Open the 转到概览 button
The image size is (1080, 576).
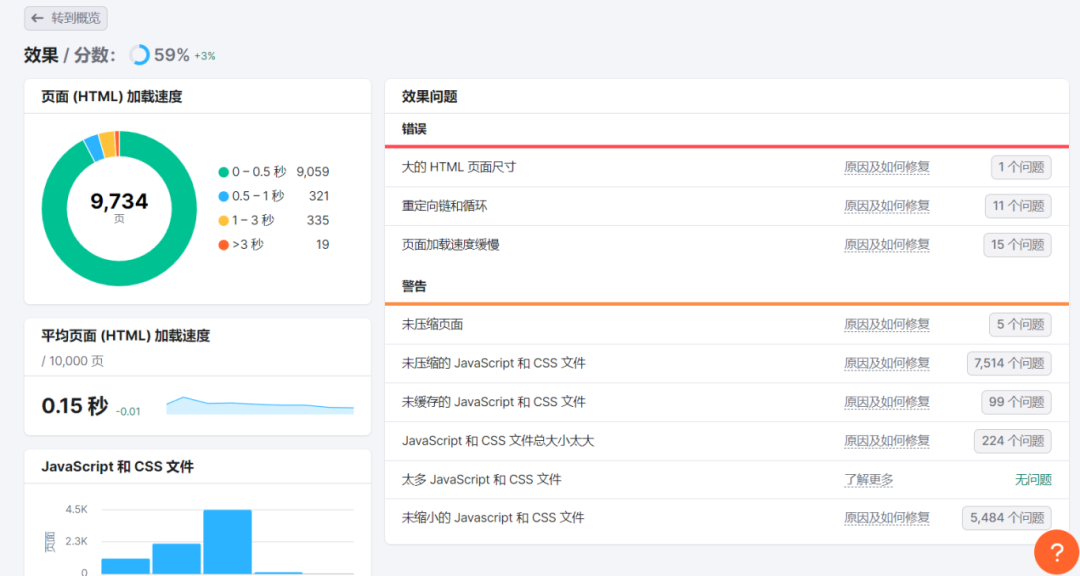pyautogui.click(x=66, y=18)
